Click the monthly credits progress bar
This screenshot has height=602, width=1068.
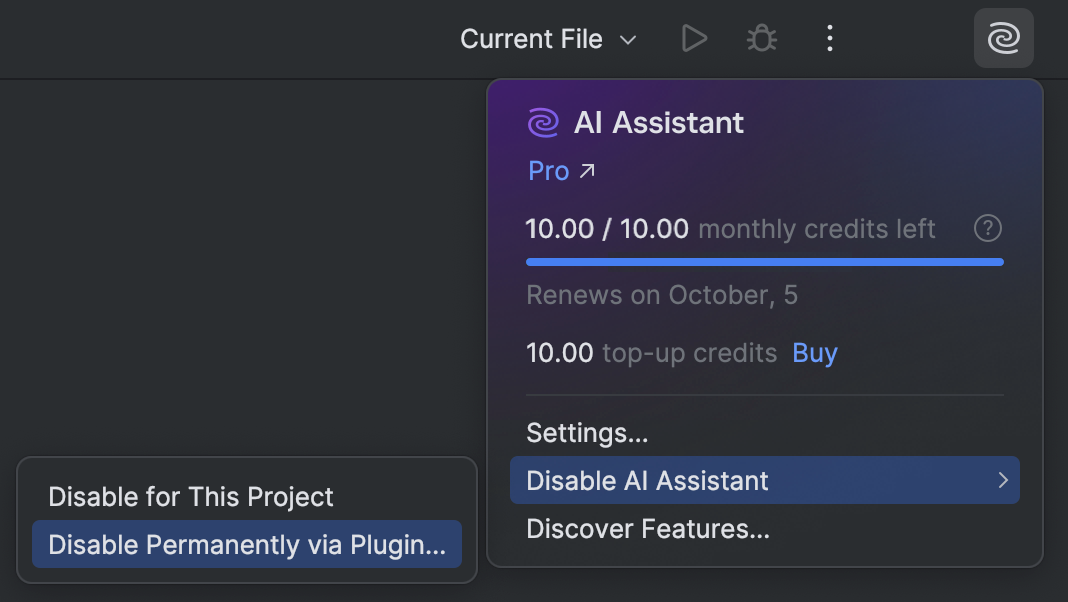[x=765, y=261]
